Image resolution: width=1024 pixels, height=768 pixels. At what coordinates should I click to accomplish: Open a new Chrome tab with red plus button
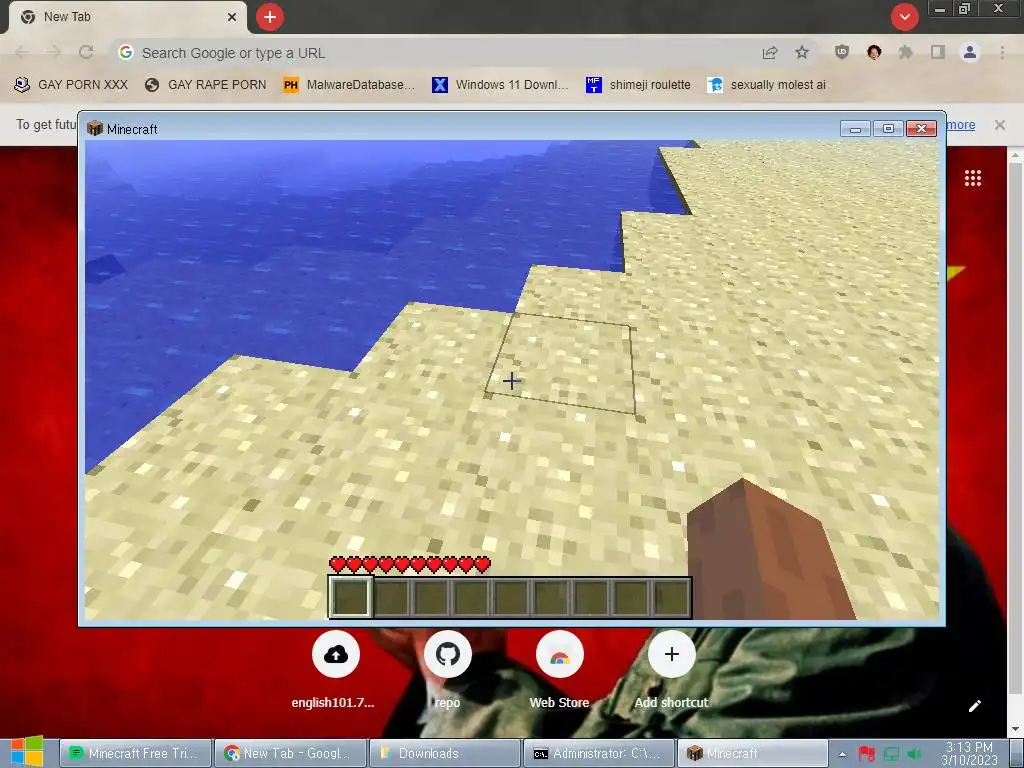point(270,17)
